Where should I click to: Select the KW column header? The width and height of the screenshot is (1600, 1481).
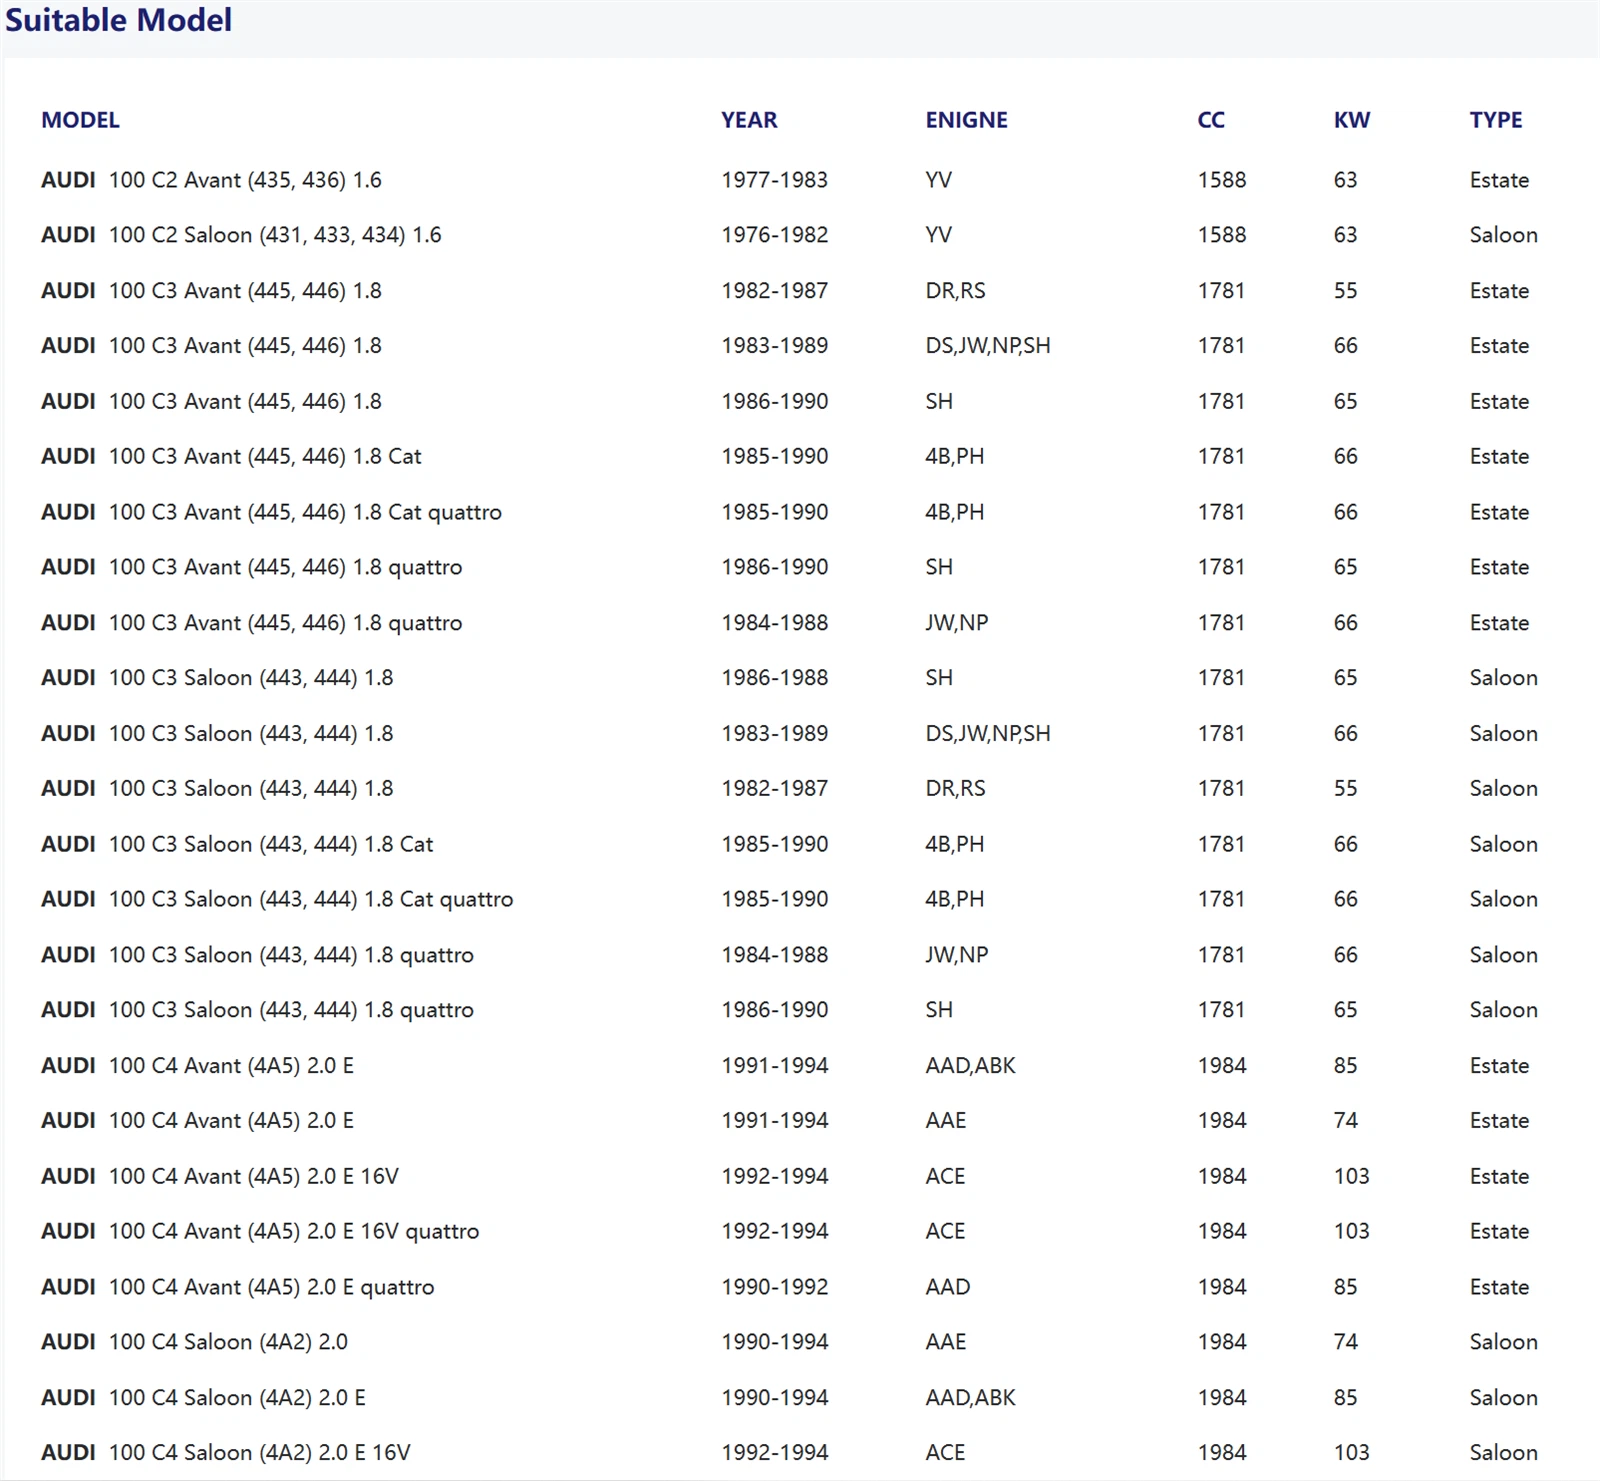pyautogui.click(x=1351, y=120)
